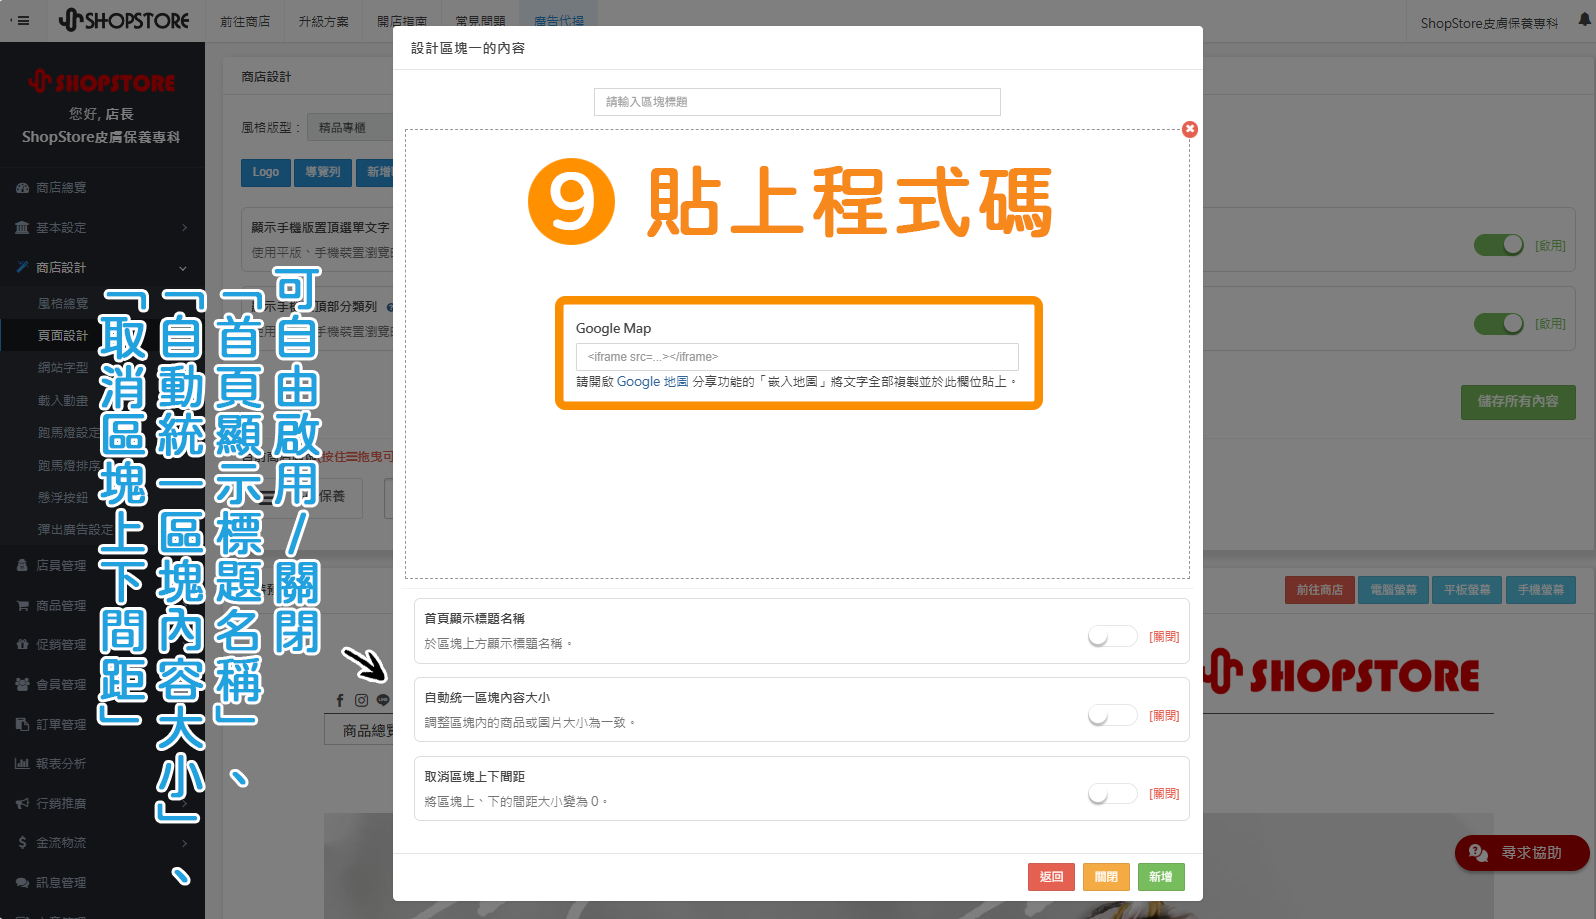This screenshot has height=919, width=1596.
Task: Toggle 首頁顯示標題名稱 switch
Action: pos(1112,636)
